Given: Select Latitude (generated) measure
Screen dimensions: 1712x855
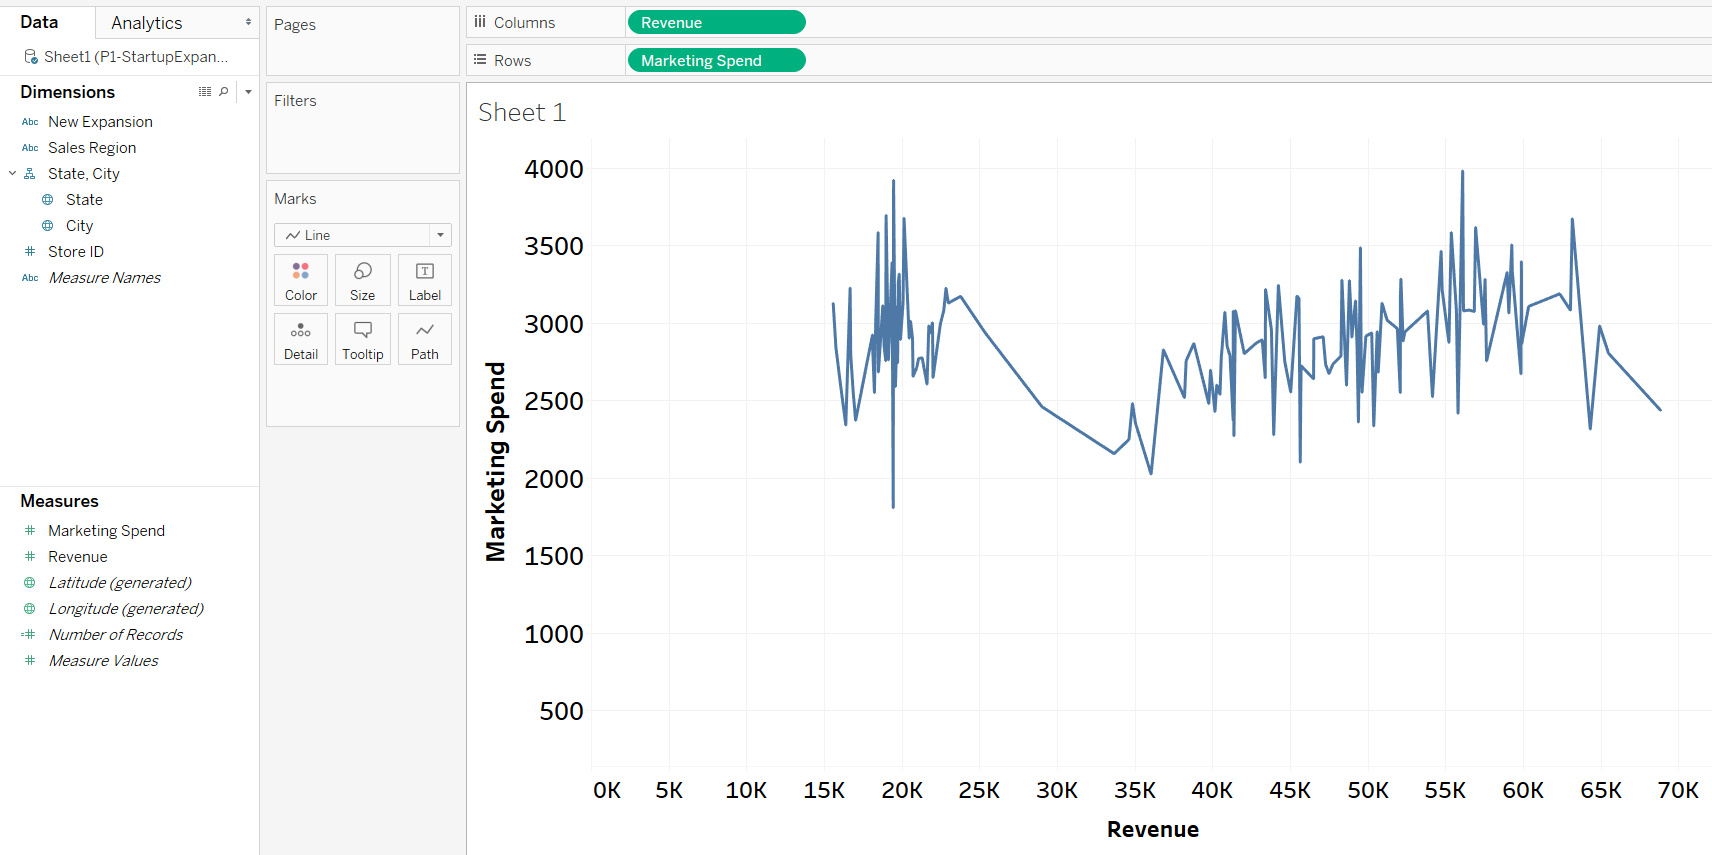Looking at the screenshot, I should tap(120, 583).
